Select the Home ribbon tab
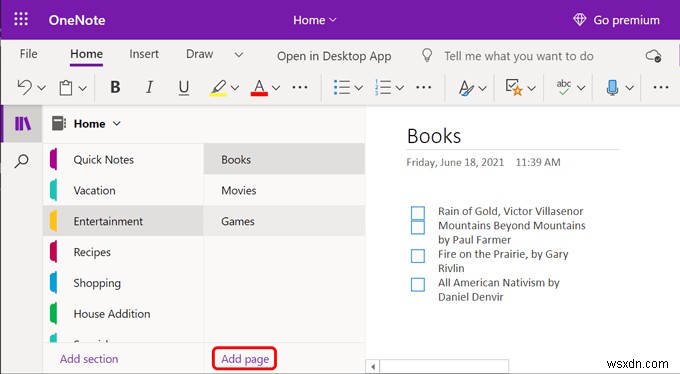This screenshot has width=680, height=374. [86, 54]
